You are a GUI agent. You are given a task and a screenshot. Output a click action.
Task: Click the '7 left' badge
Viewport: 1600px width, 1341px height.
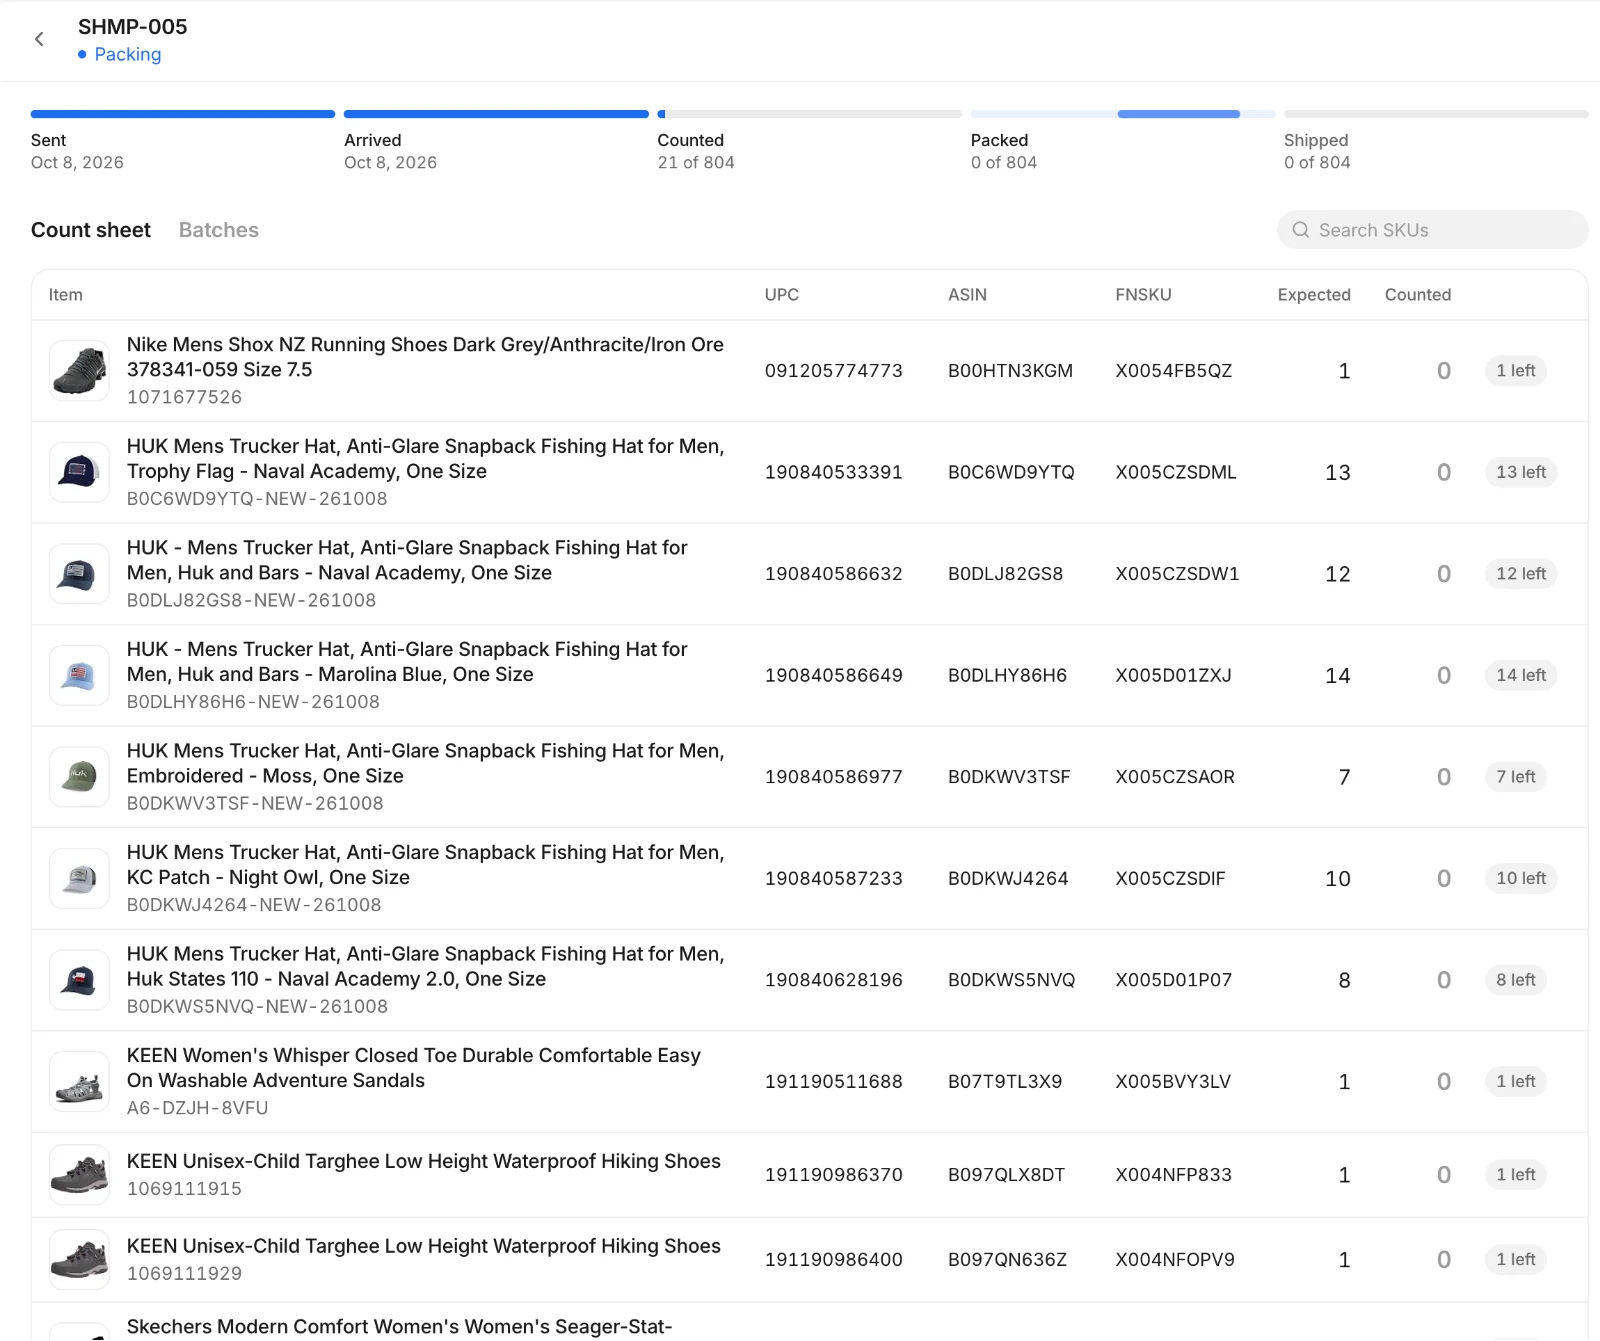(1516, 777)
